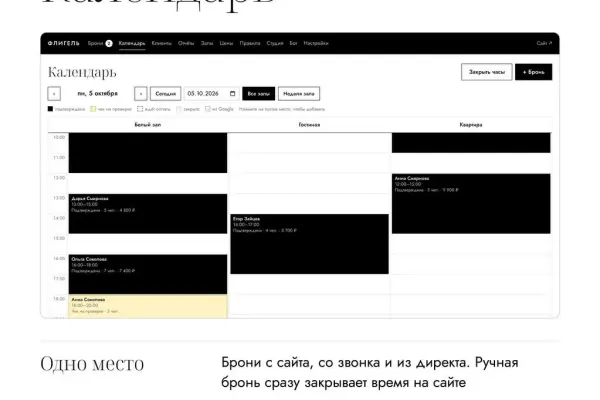This screenshot has height=400, width=600.
Task: Click the 15:00 time label
Action: (59, 238)
